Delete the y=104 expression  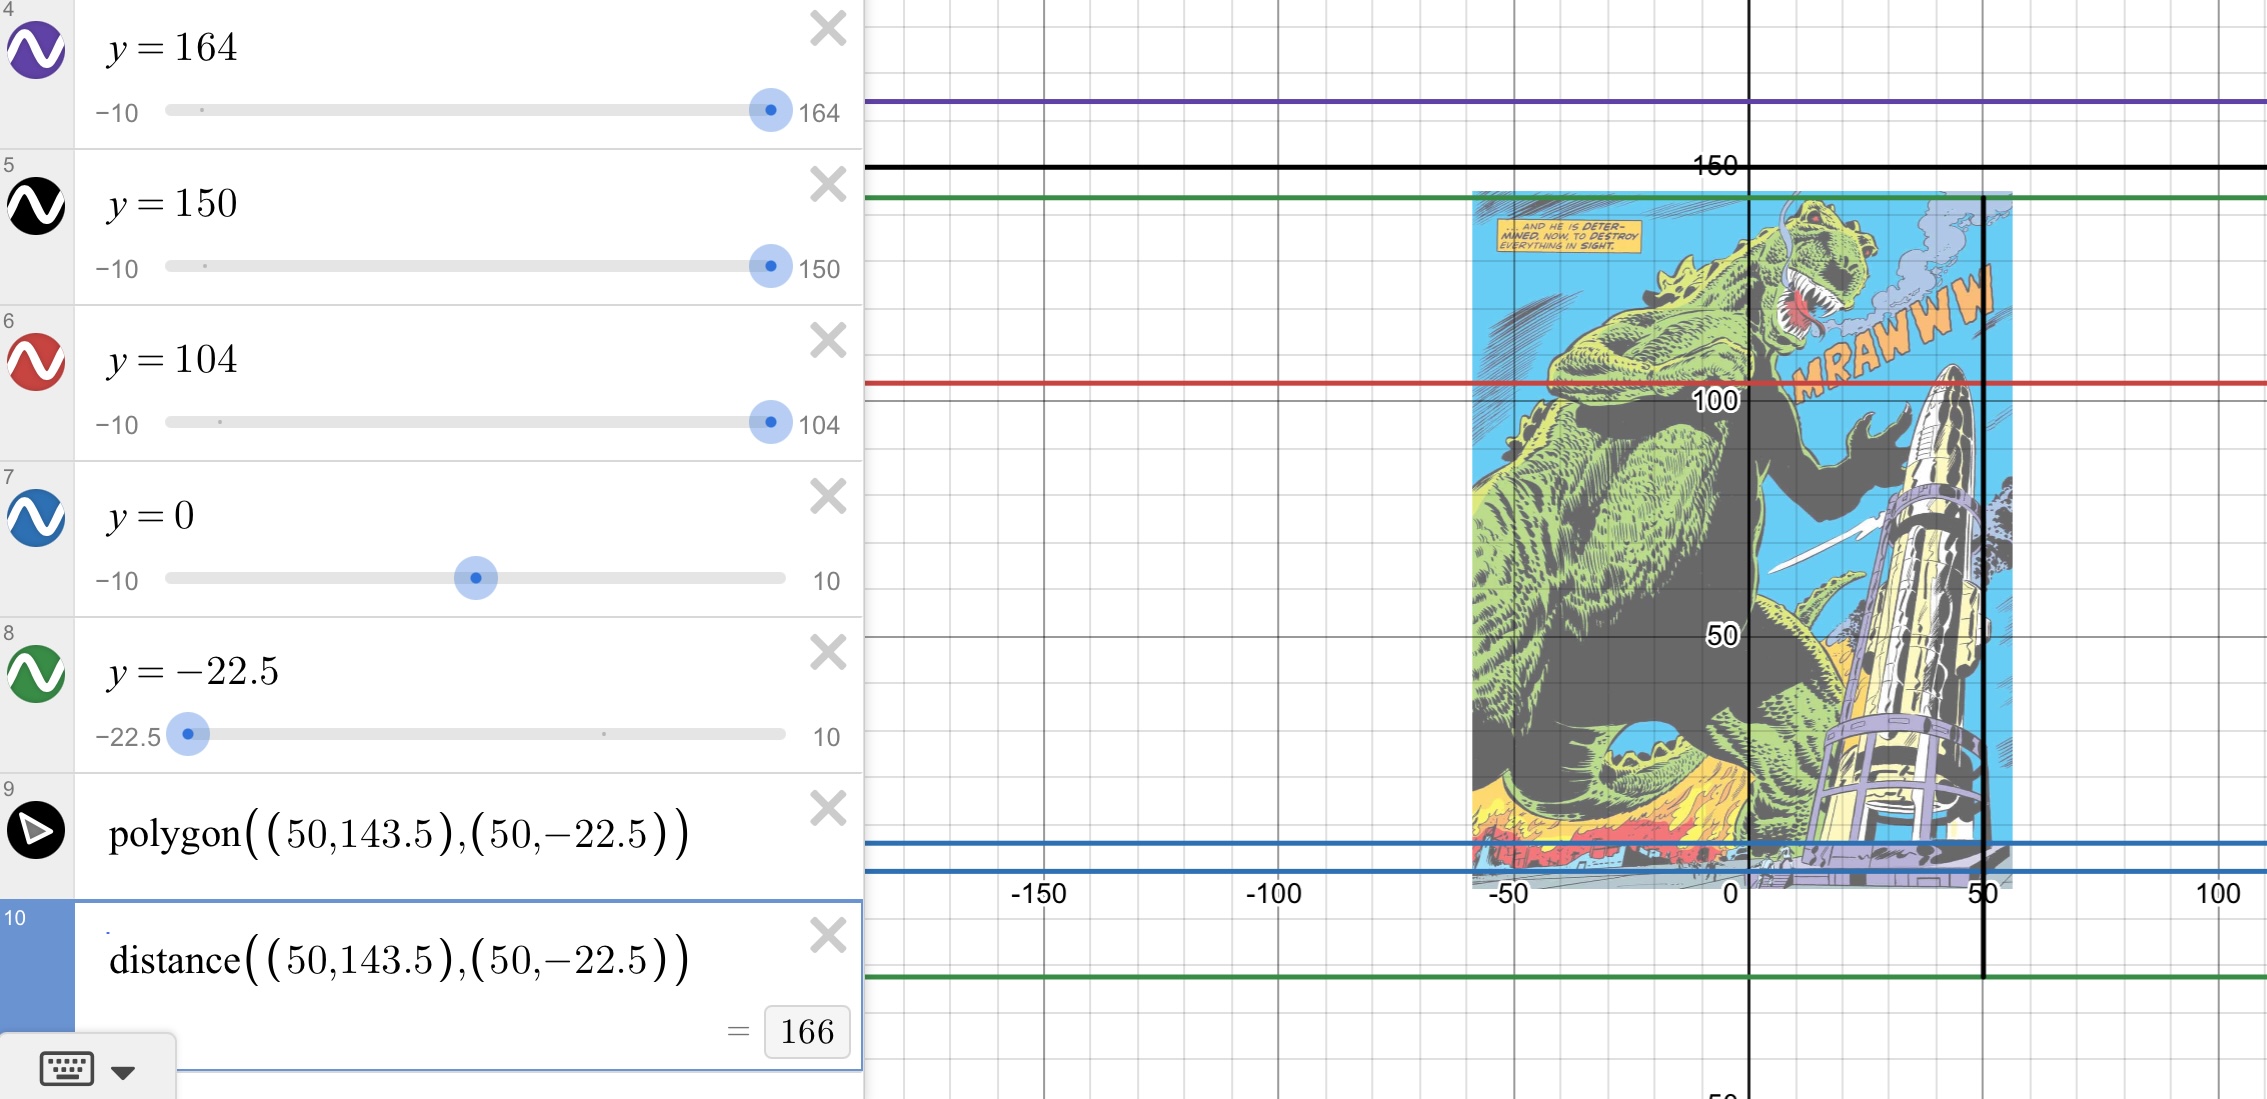[828, 340]
